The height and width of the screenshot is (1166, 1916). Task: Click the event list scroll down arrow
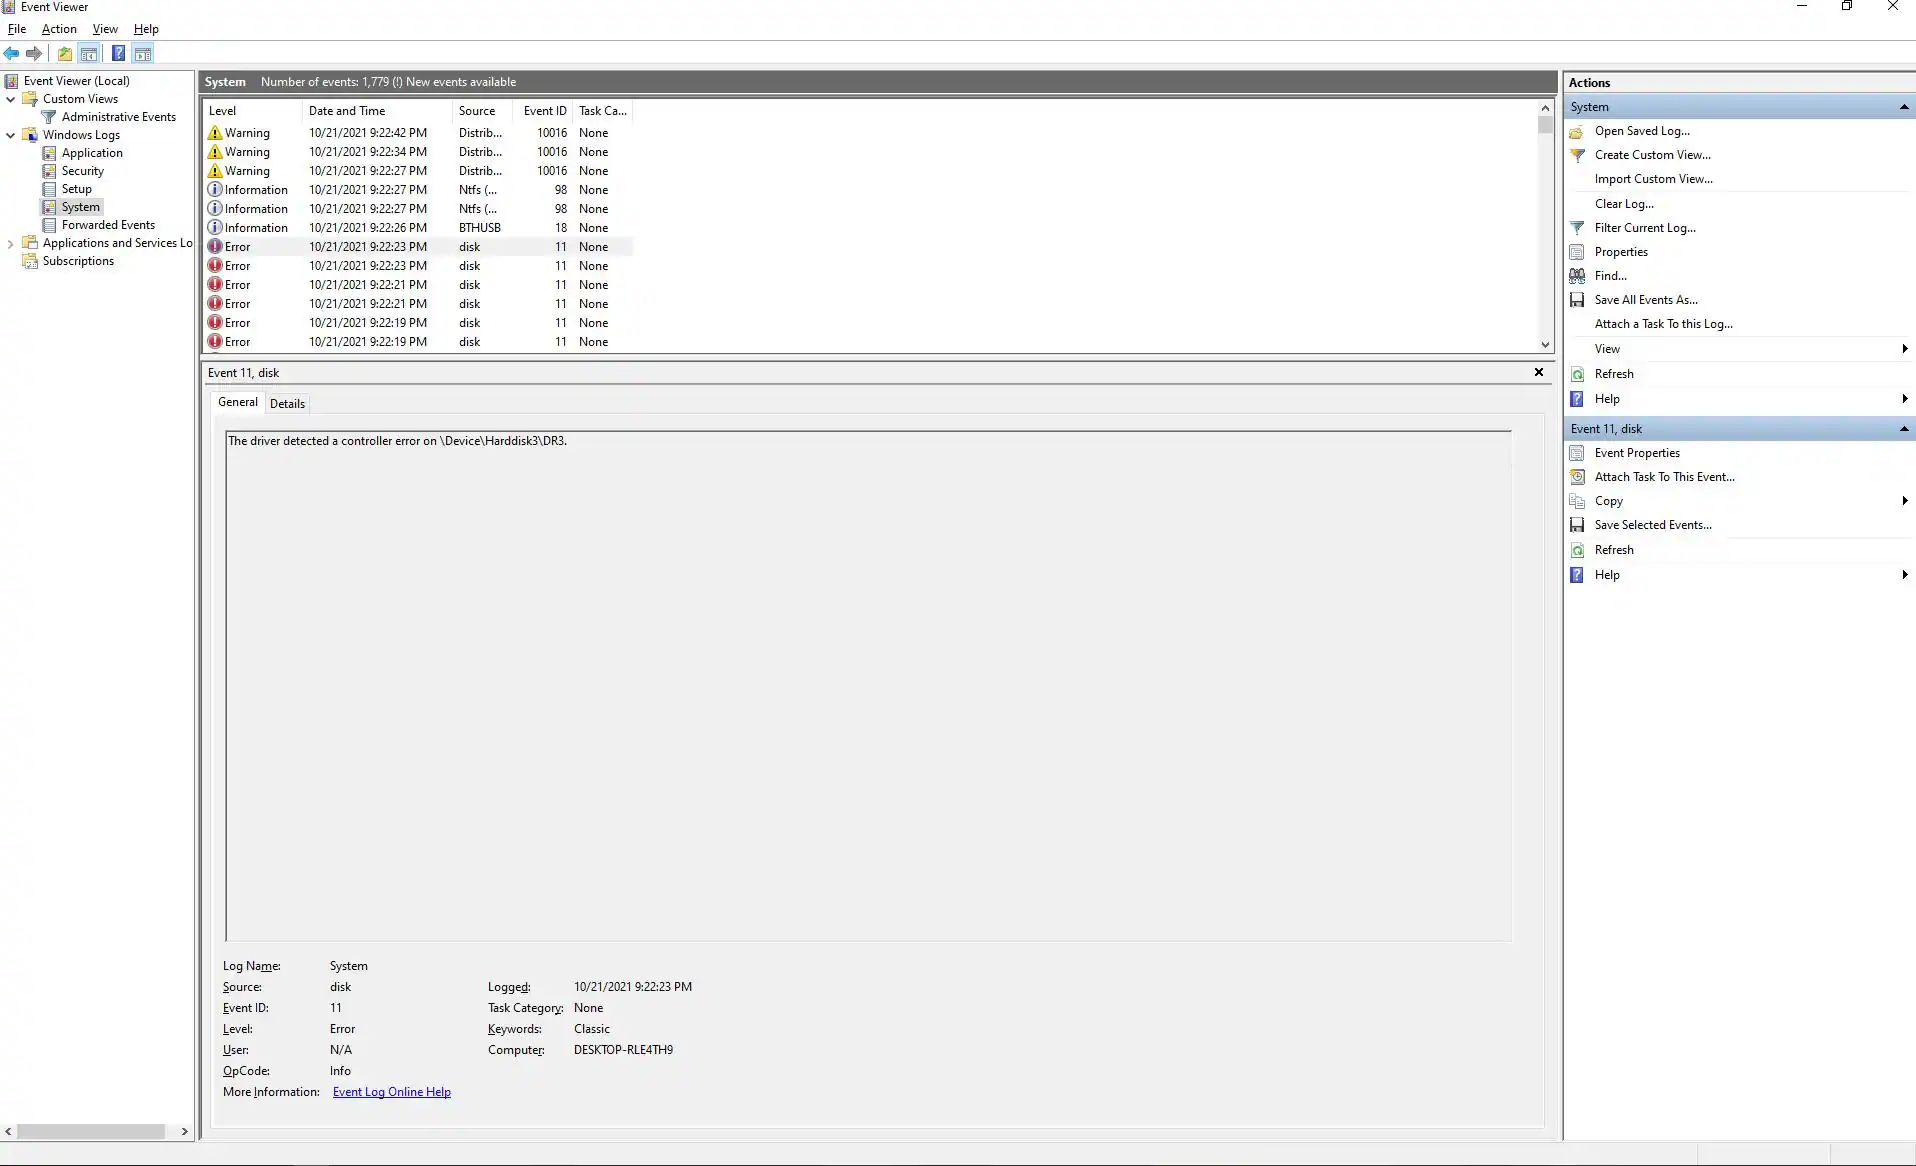click(1545, 345)
